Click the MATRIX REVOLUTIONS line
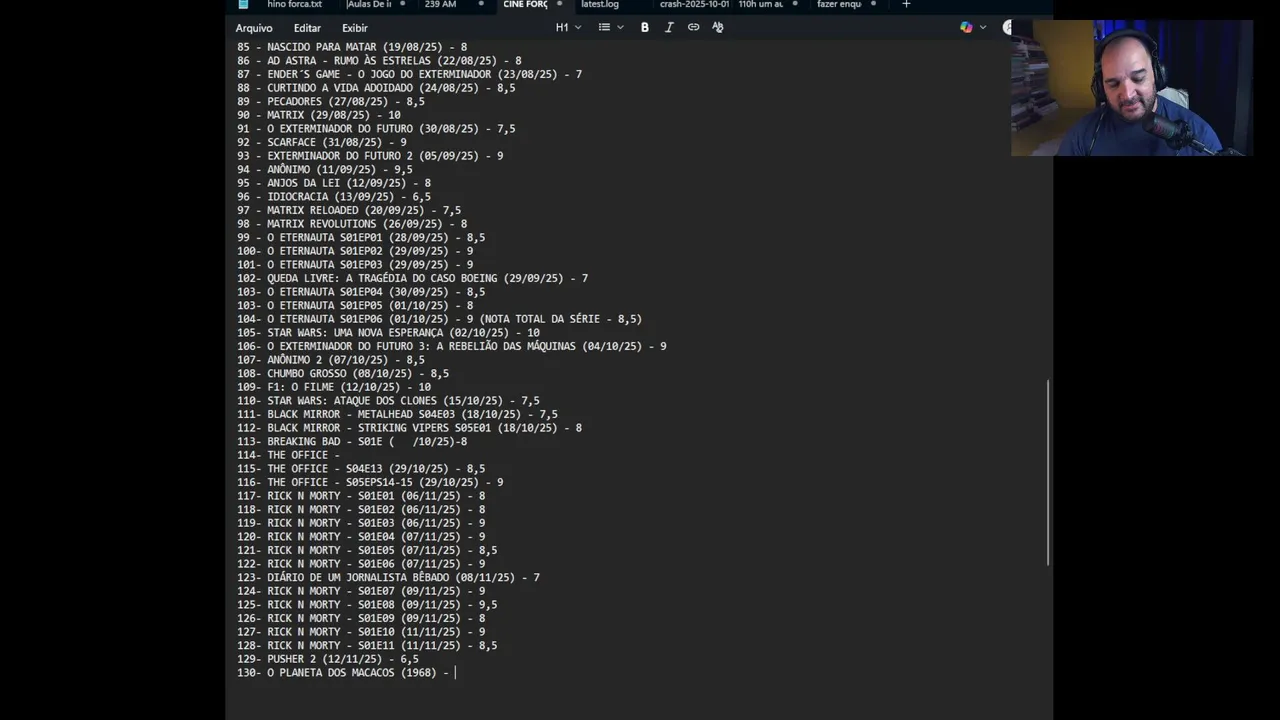The image size is (1280, 720). click(352, 224)
